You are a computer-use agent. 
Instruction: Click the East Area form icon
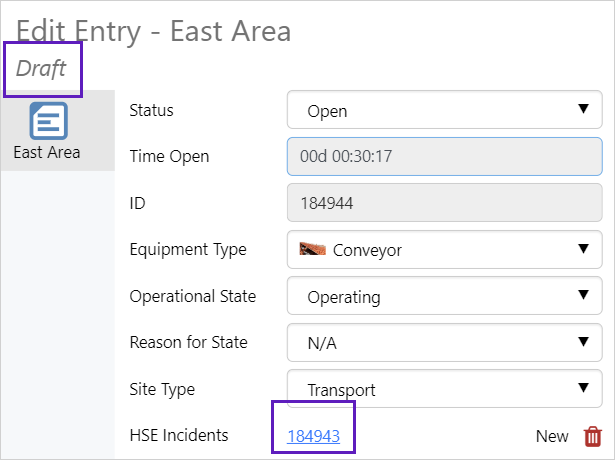(x=47, y=120)
